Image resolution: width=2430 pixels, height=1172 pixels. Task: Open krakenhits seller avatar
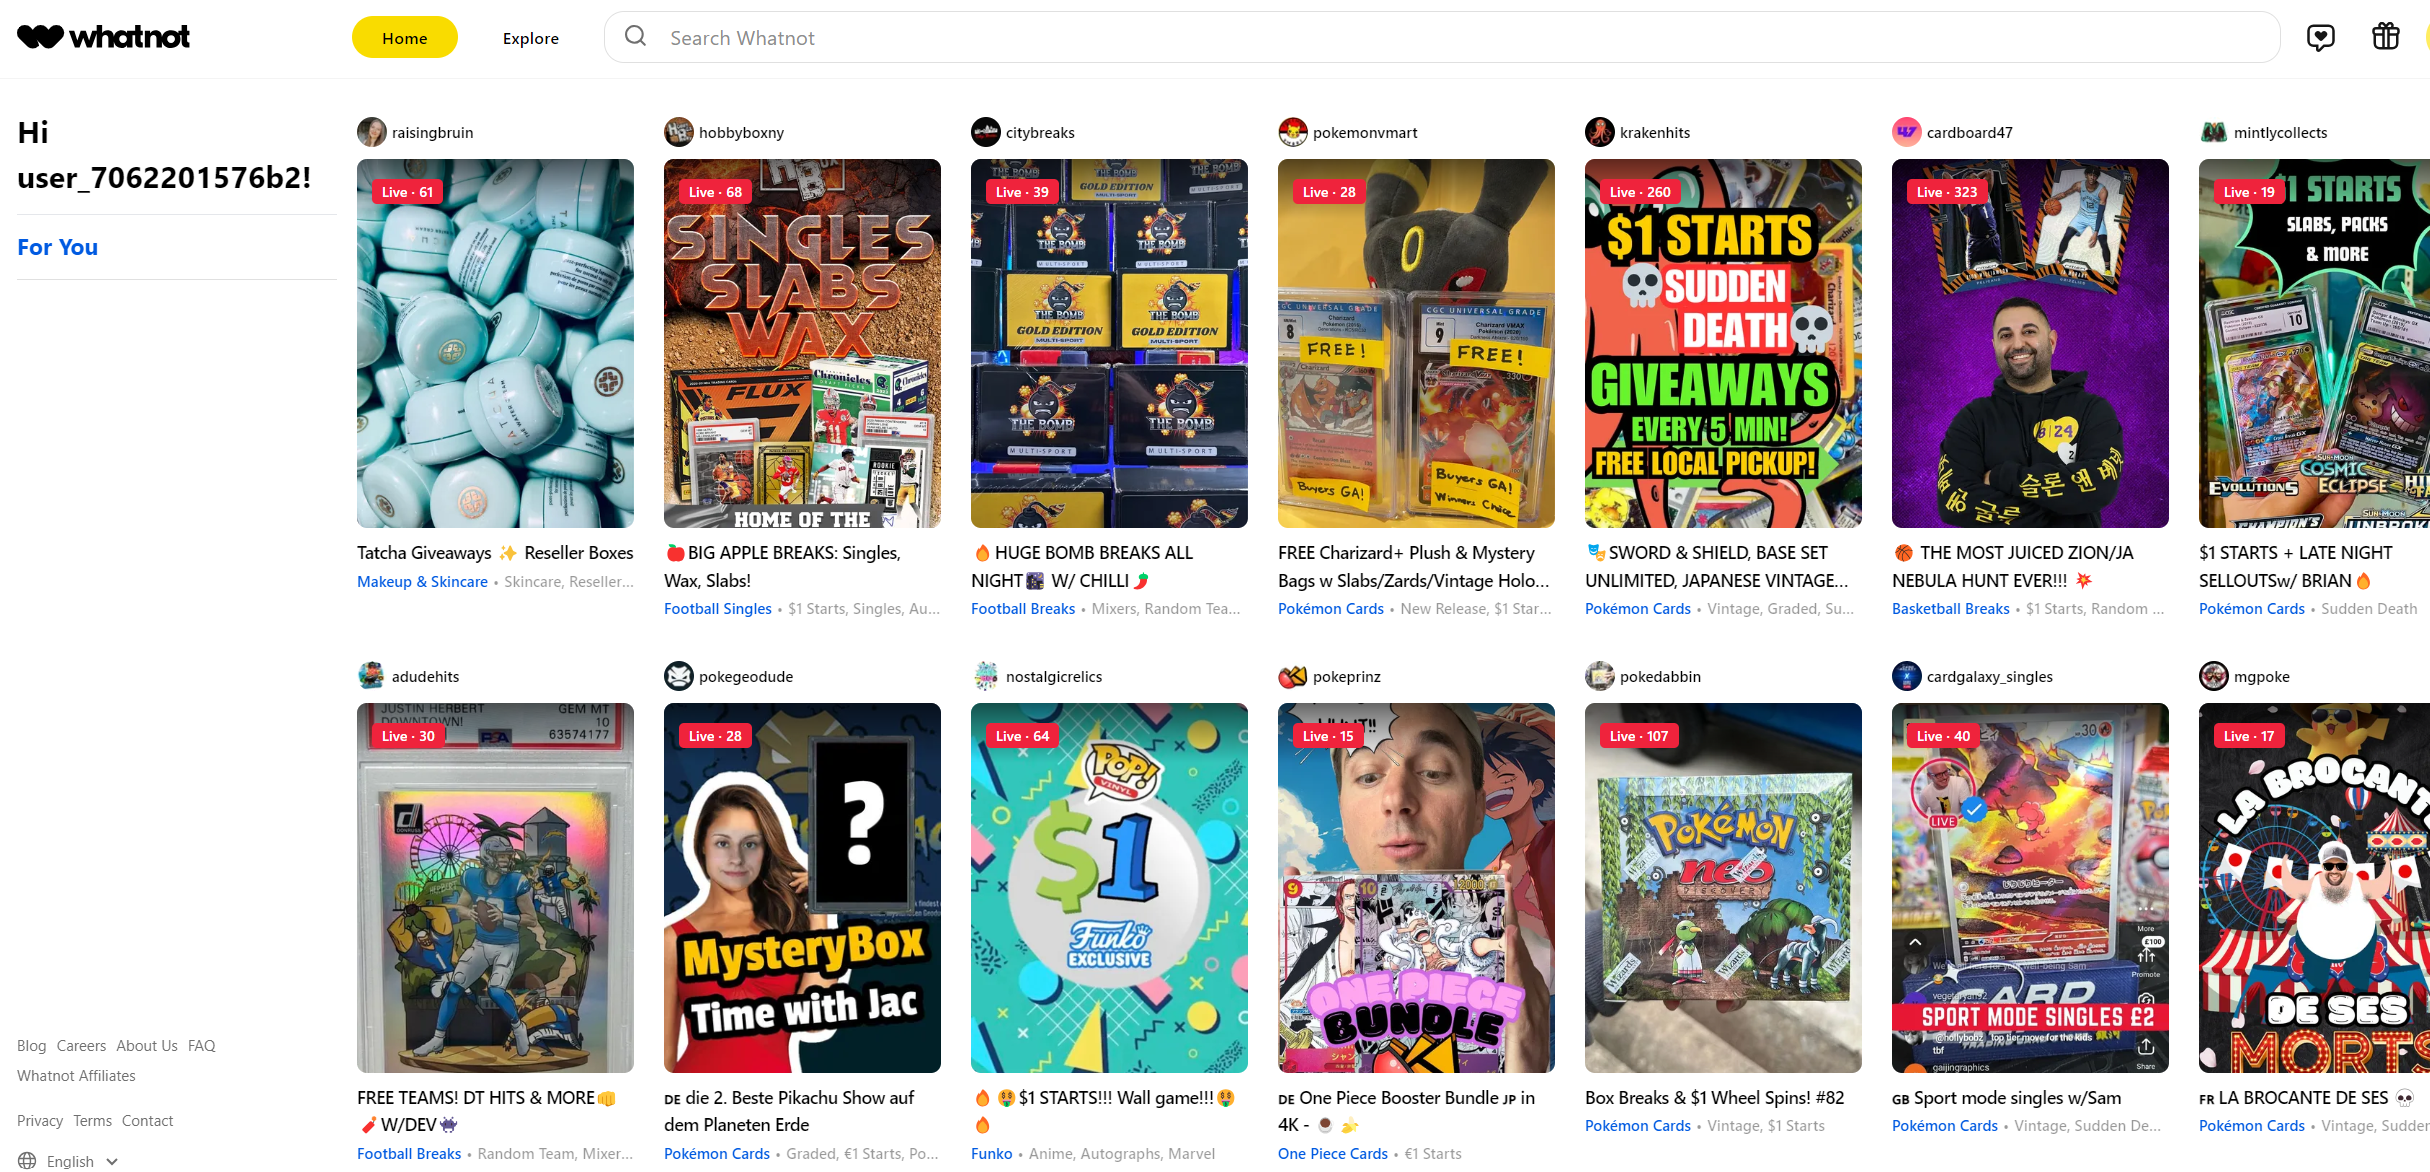tap(1599, 132)
